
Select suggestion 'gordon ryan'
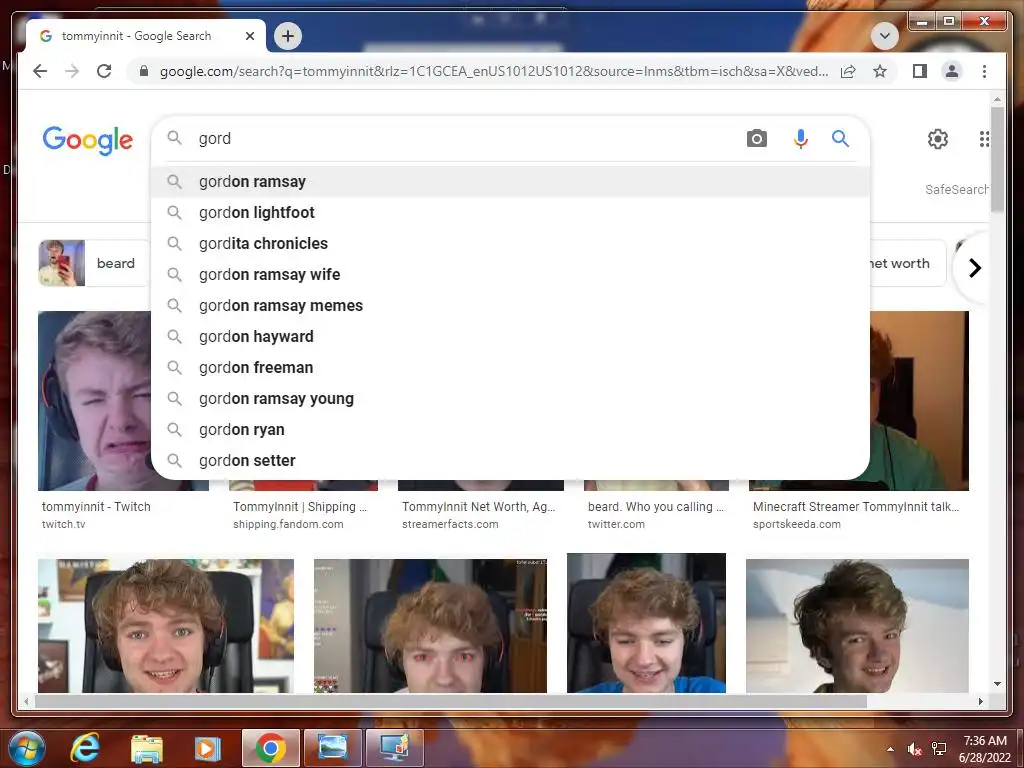coord(510,430)
